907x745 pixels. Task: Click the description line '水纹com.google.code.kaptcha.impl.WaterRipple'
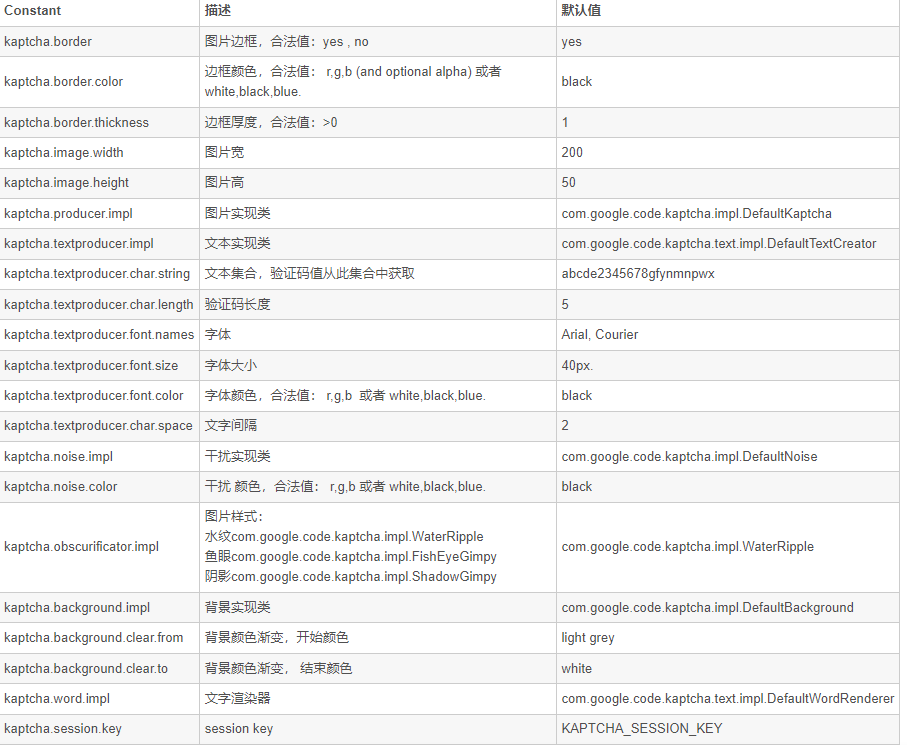pyautogui.click(x=344, y=537)
